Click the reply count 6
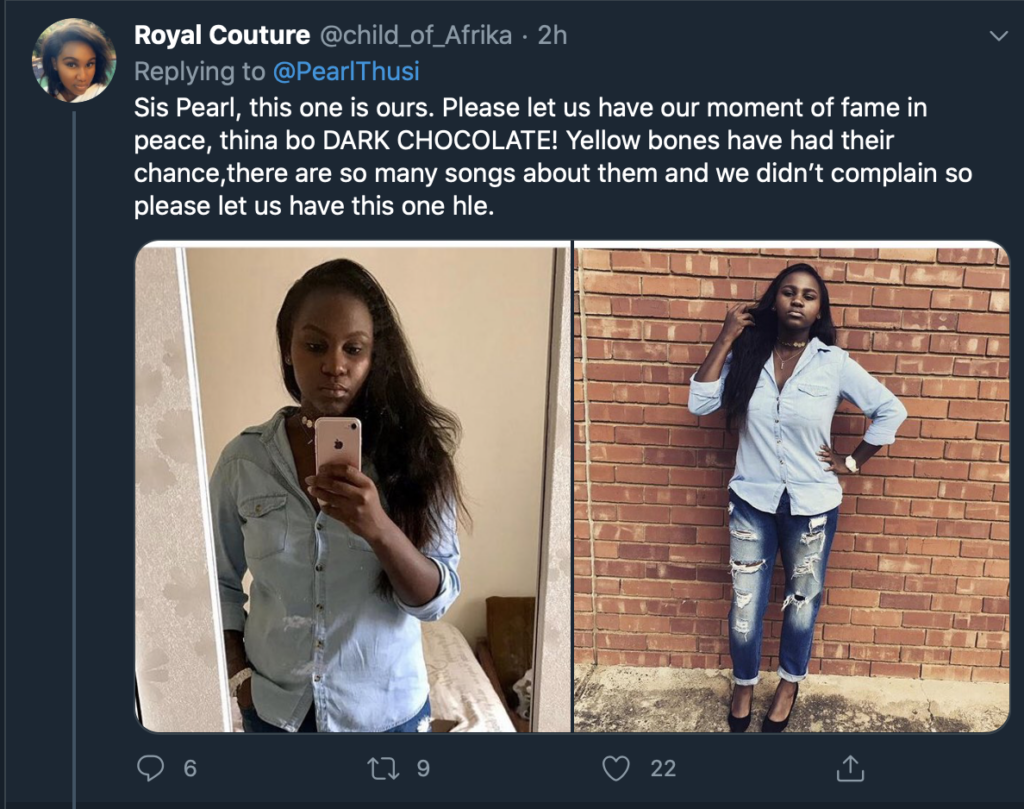Image resolution: width=1024 pixels, height=809 pixels. pos(190,769)
